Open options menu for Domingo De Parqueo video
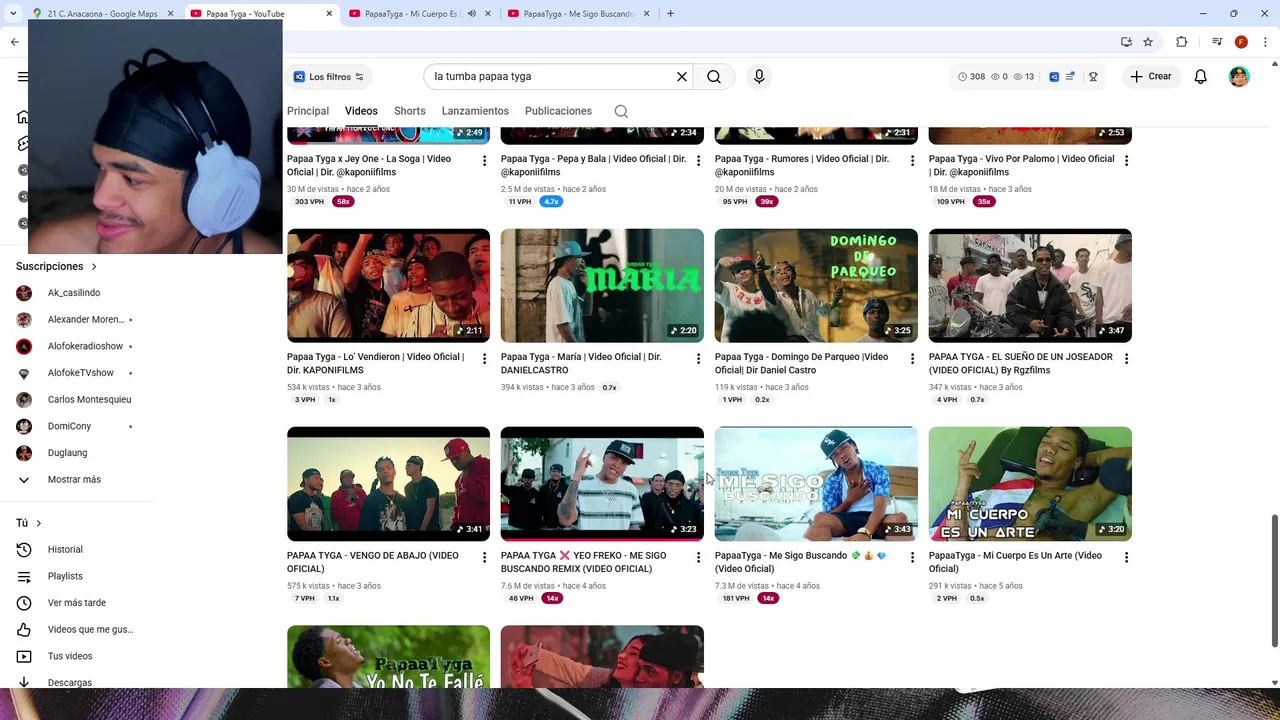The image size is (1280, 720). tap(912, 359)
